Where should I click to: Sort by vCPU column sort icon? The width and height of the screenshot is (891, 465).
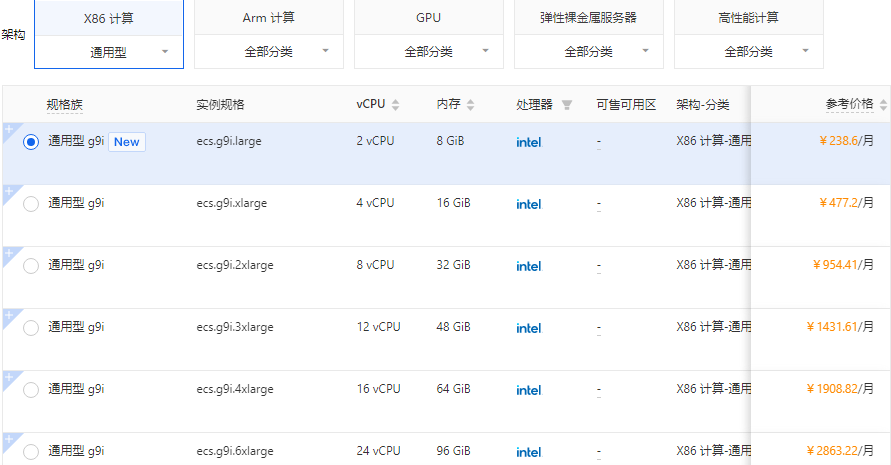click(395, 105)
